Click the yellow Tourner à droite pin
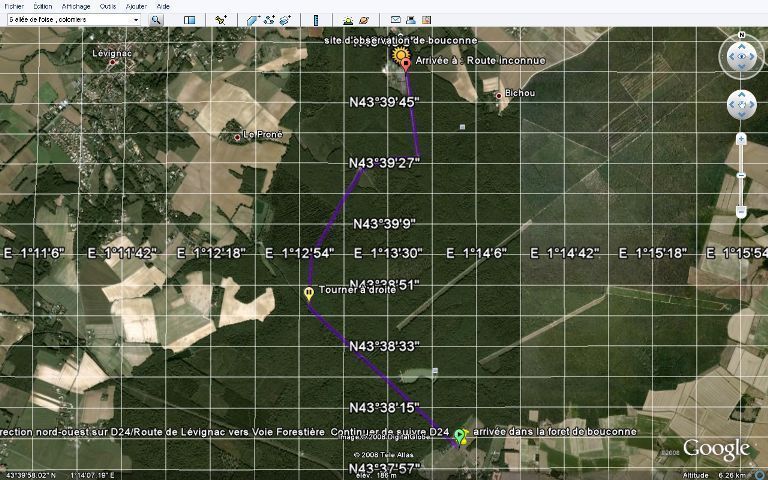This screenshot has height=480, width=768. (309, 293)
